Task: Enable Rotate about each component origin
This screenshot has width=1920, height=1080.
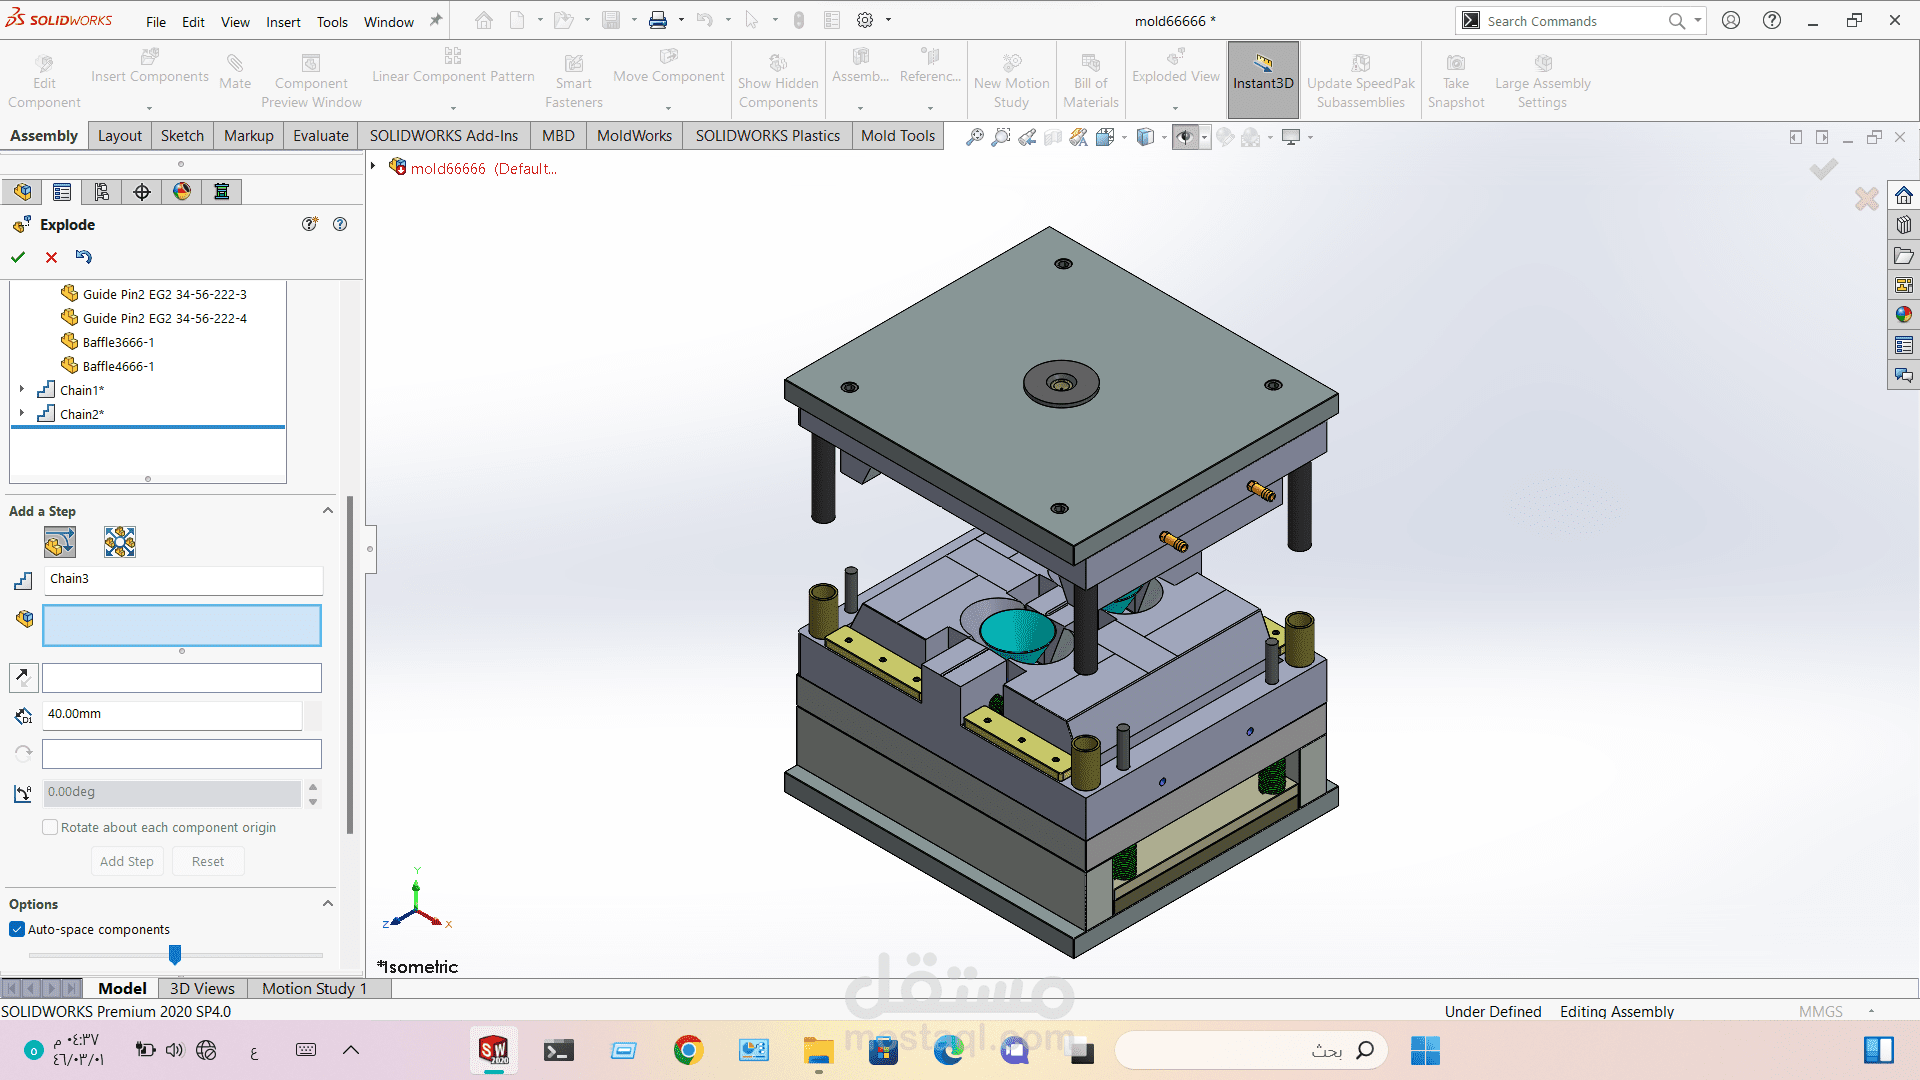Action: (50, 827)
